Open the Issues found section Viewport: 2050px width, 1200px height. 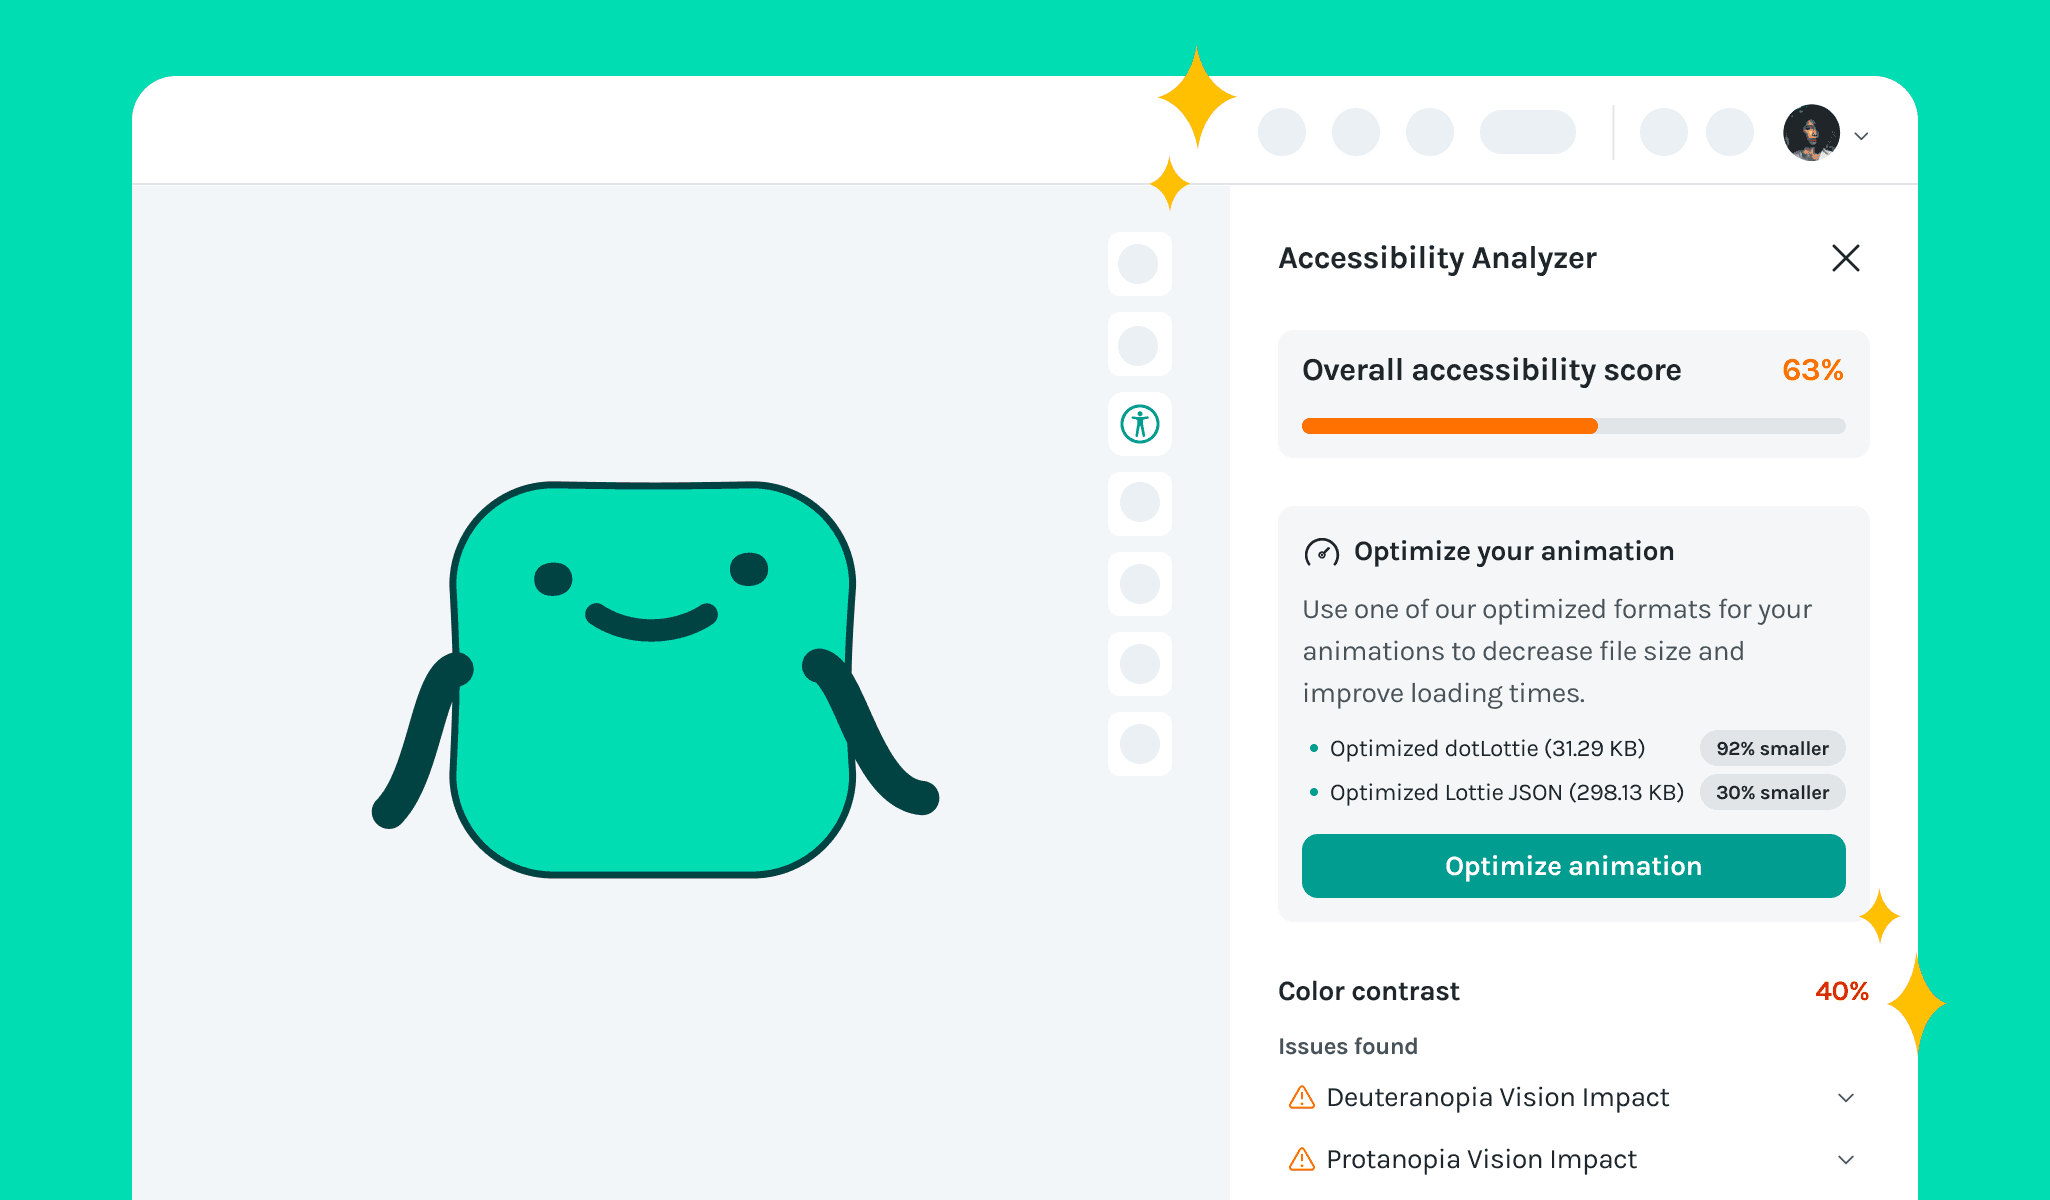pos(1347,1046)
